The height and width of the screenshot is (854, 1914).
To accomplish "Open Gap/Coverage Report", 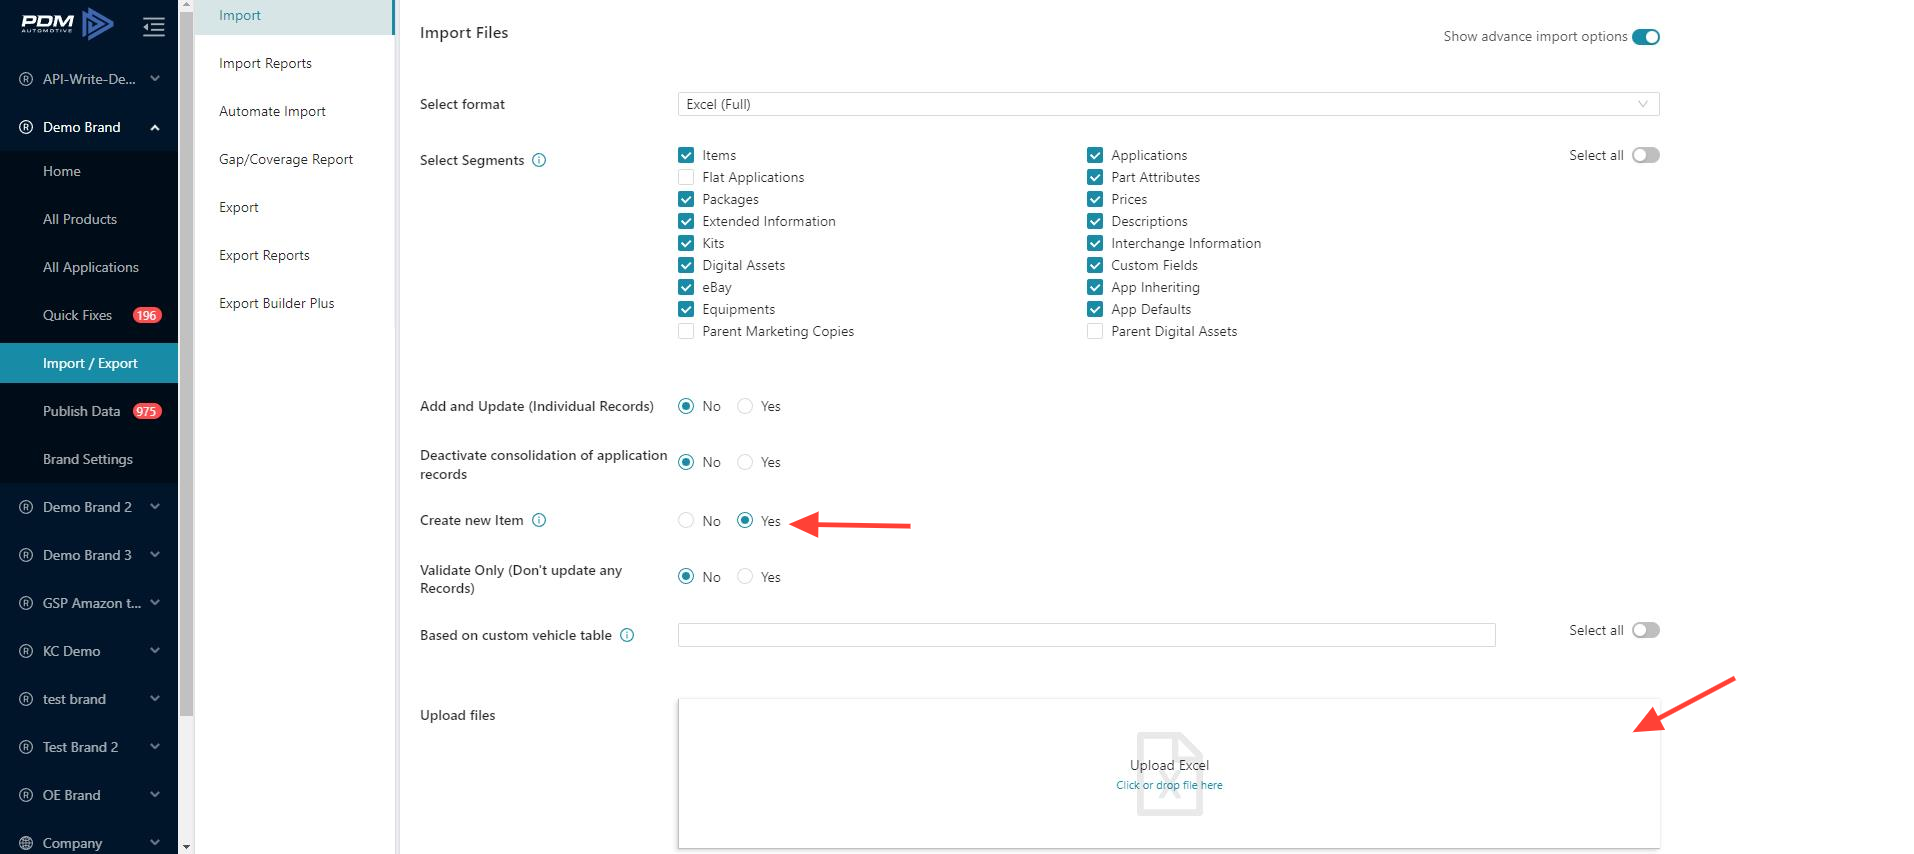I will [x=286, y=159].
